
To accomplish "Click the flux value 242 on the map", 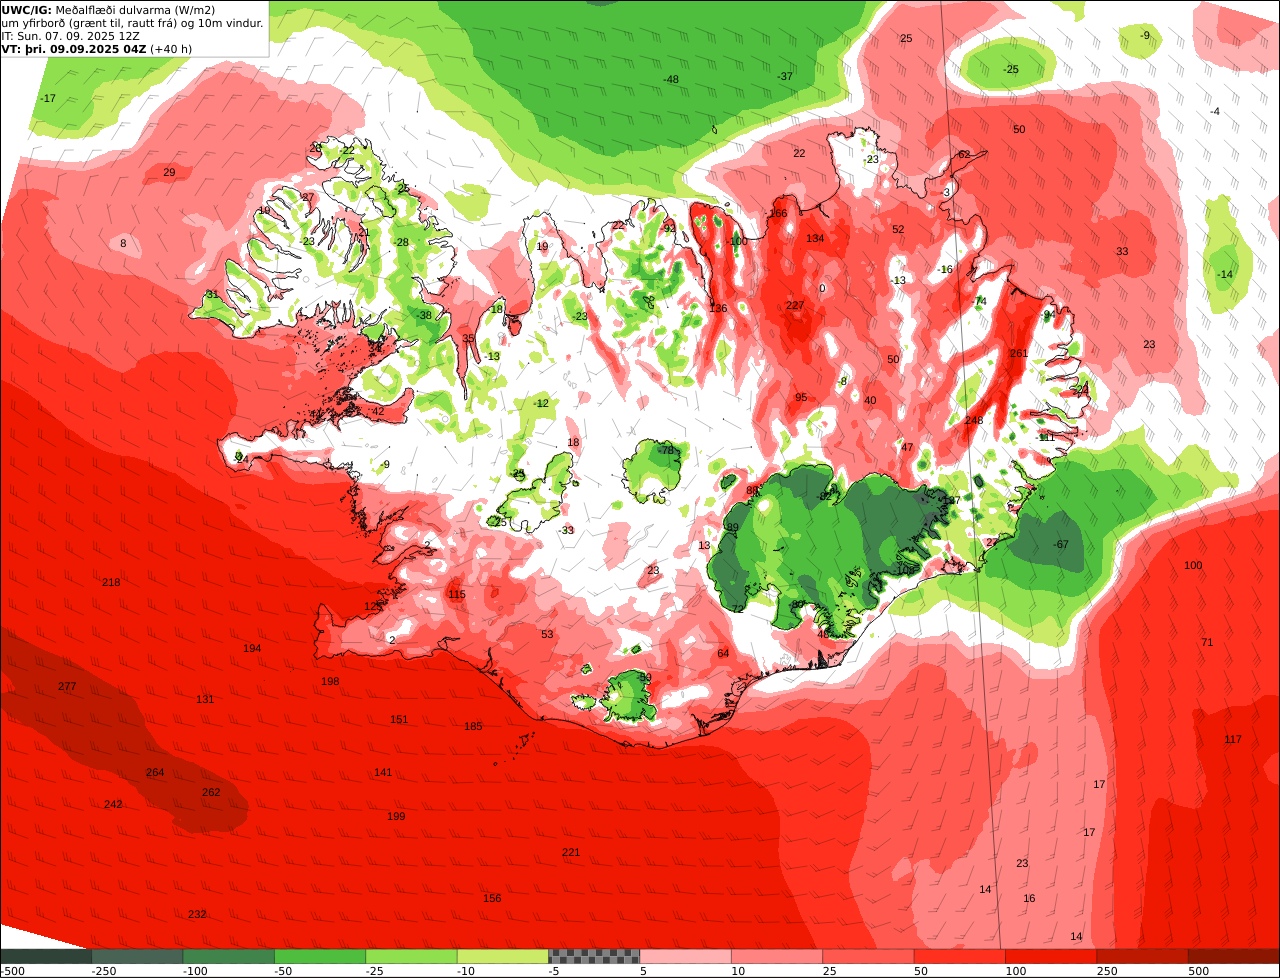I will click(x=113, y=805).
